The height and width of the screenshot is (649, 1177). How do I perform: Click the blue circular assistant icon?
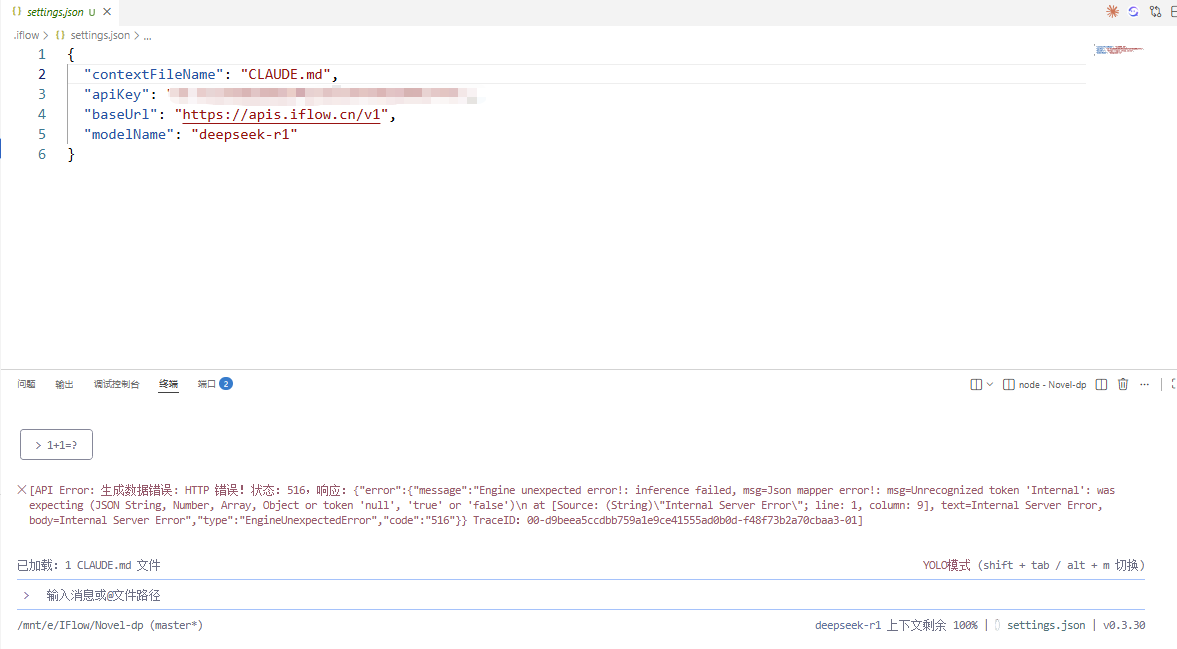[1134, 12]
